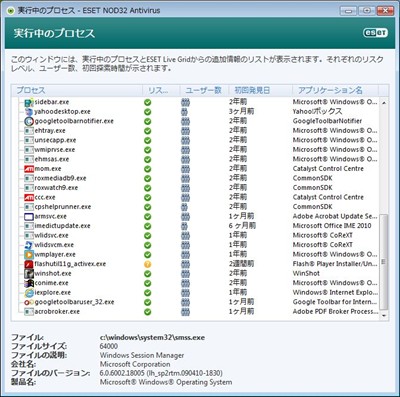Click the wlidsvcm.exe process icon
Screen dimensions: 400x397
(x=29, y=245)
